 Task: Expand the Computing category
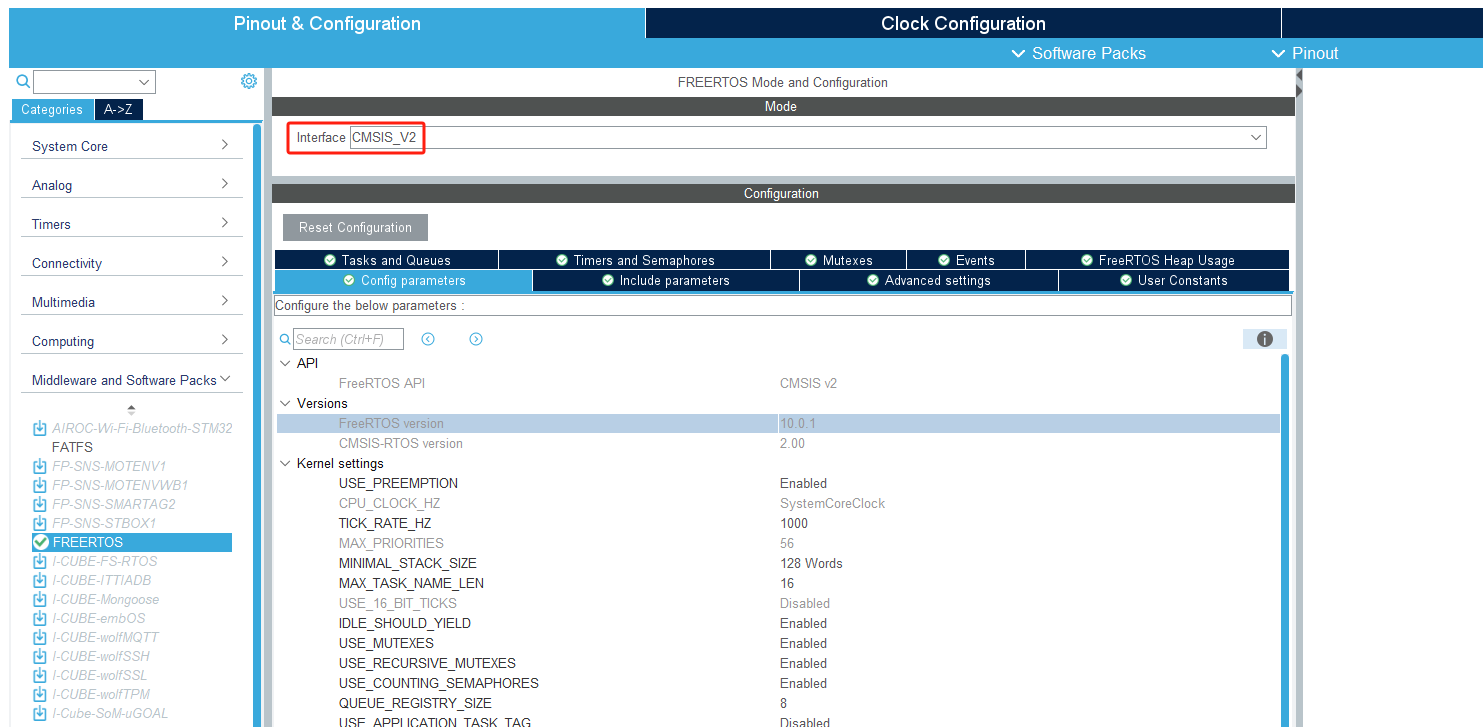[132, 341]
